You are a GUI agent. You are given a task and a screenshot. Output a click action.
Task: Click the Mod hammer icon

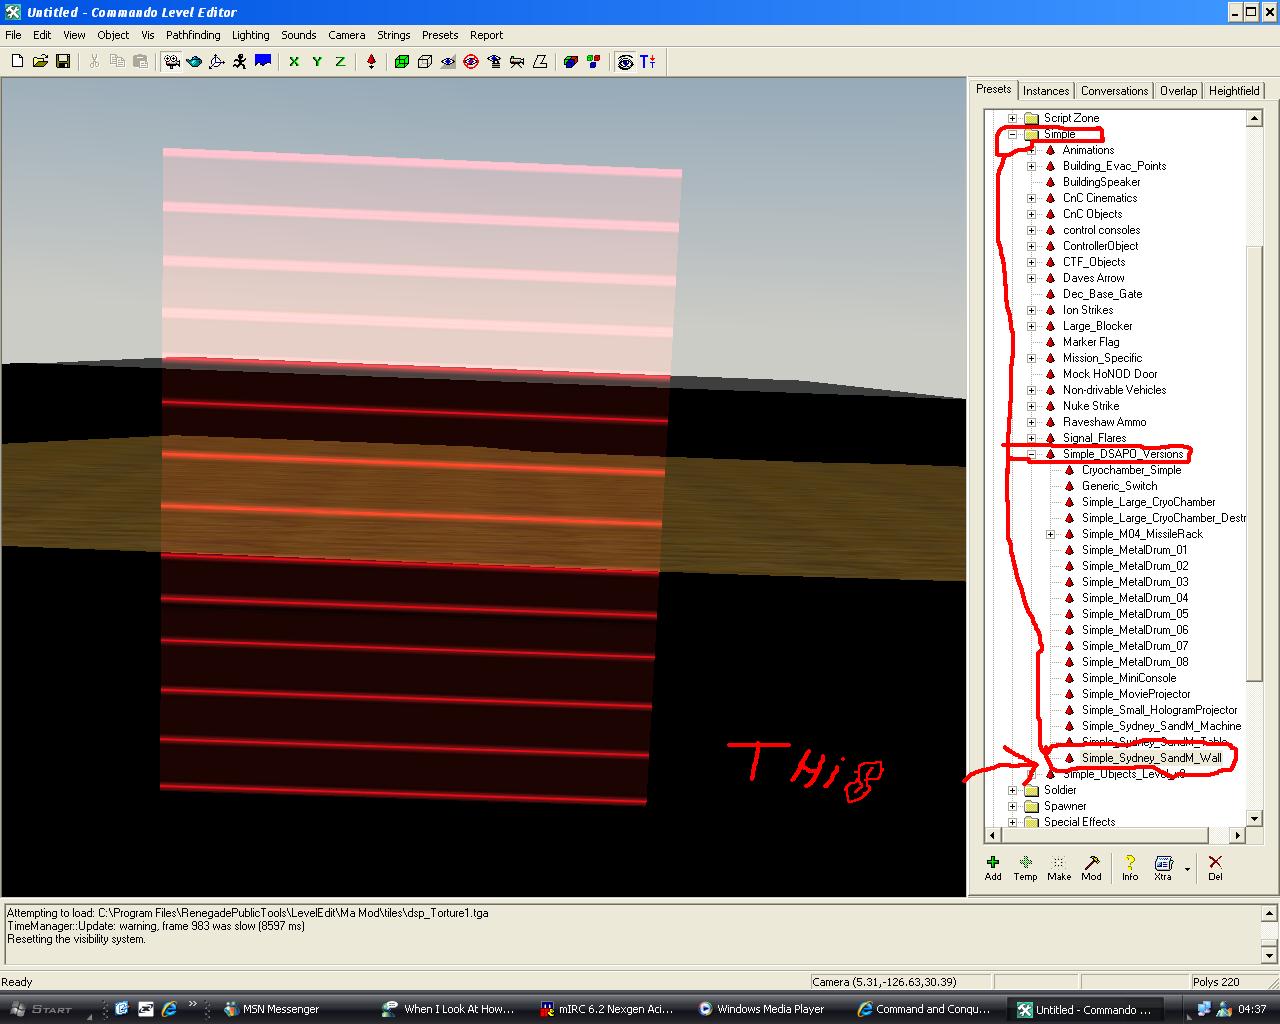coord(1091,867)
